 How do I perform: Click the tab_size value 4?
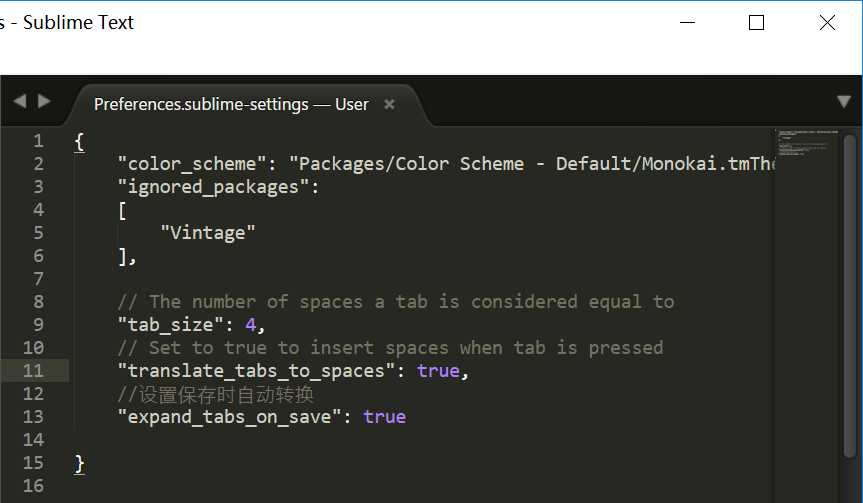(x=251, y=325)
